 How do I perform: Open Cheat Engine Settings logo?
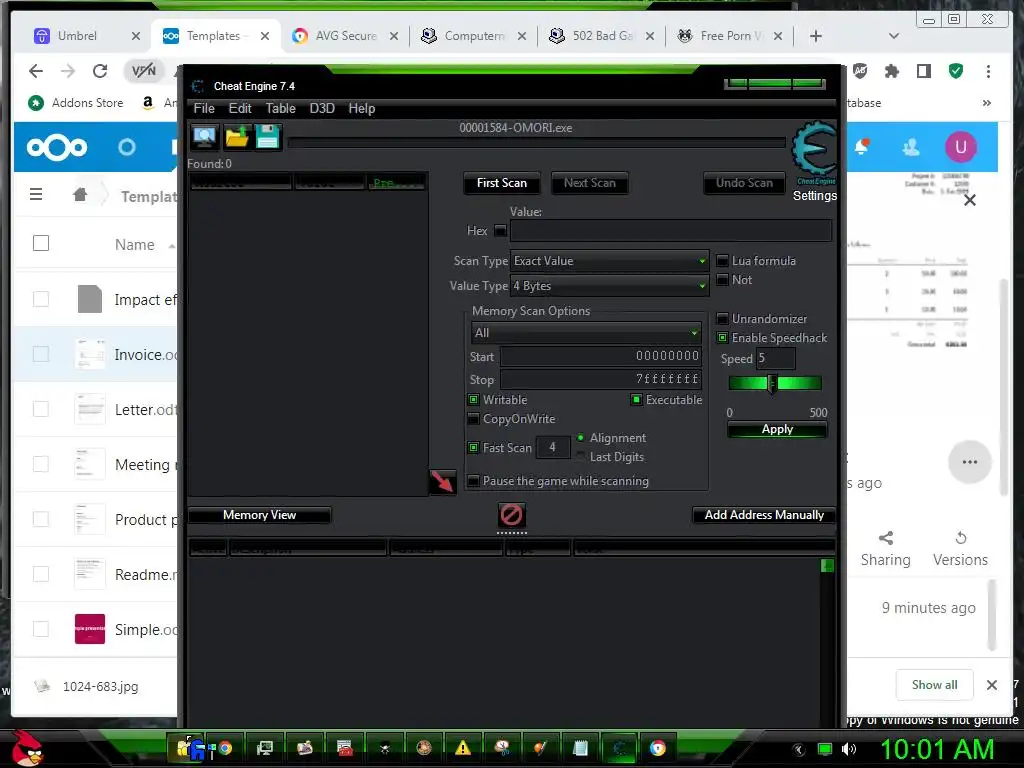click(814, 153)
